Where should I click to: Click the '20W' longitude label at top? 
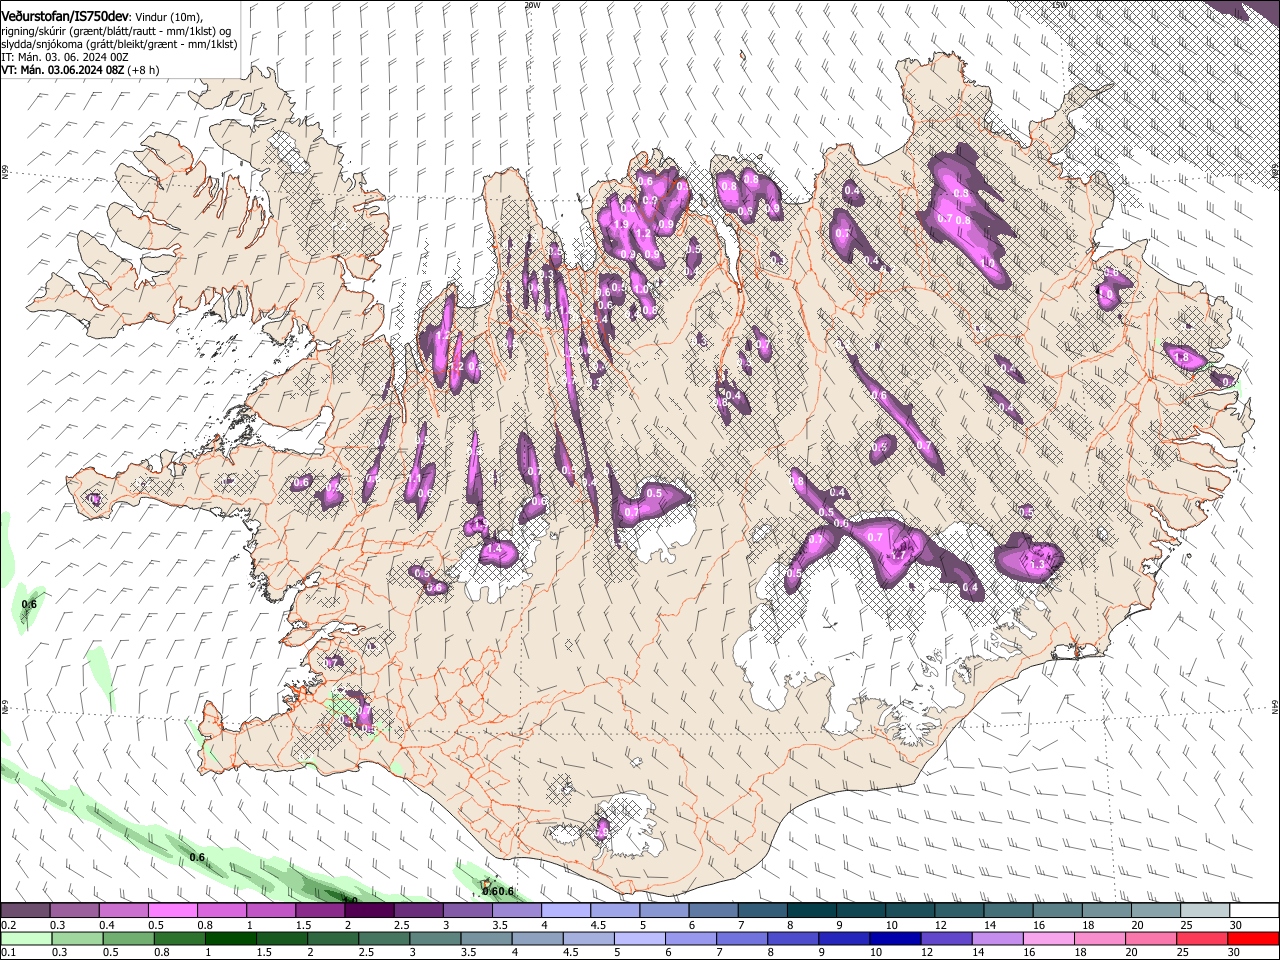[x=532, y=5]
